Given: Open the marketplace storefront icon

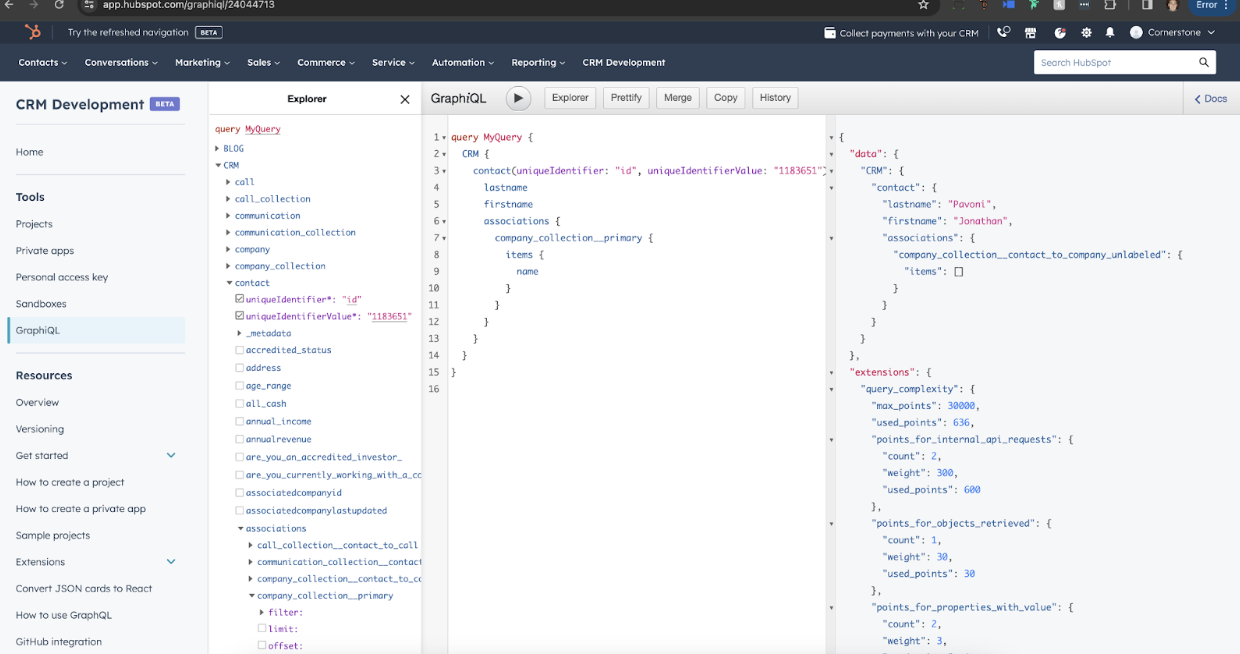Looking at the screenshot, I should tap(1031, 32).
